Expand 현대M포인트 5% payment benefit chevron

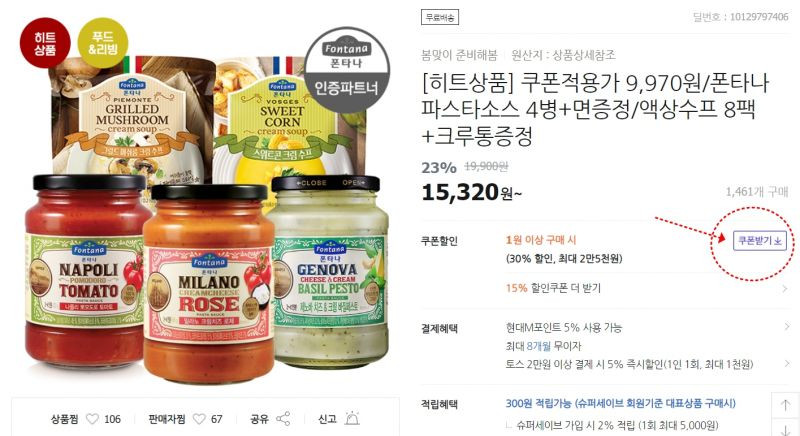pyautogui.click(x=786, y=326)
